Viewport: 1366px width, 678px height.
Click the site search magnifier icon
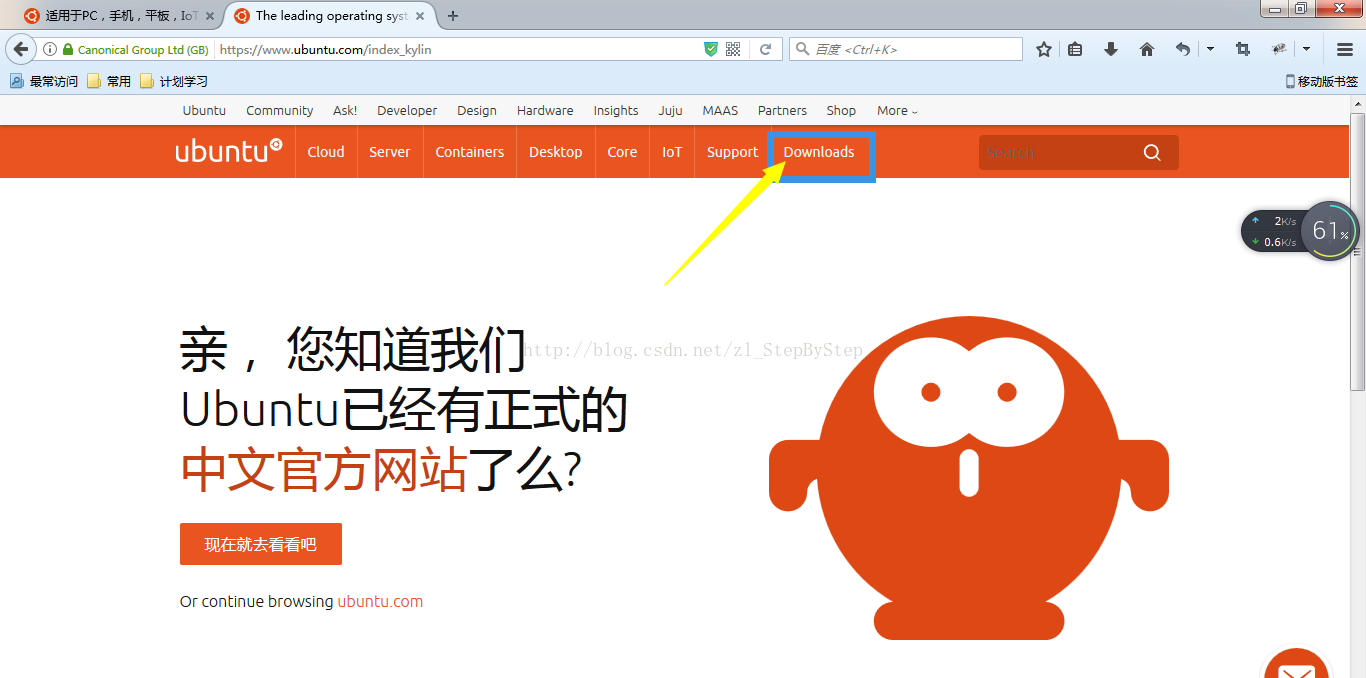[1152, 152]
